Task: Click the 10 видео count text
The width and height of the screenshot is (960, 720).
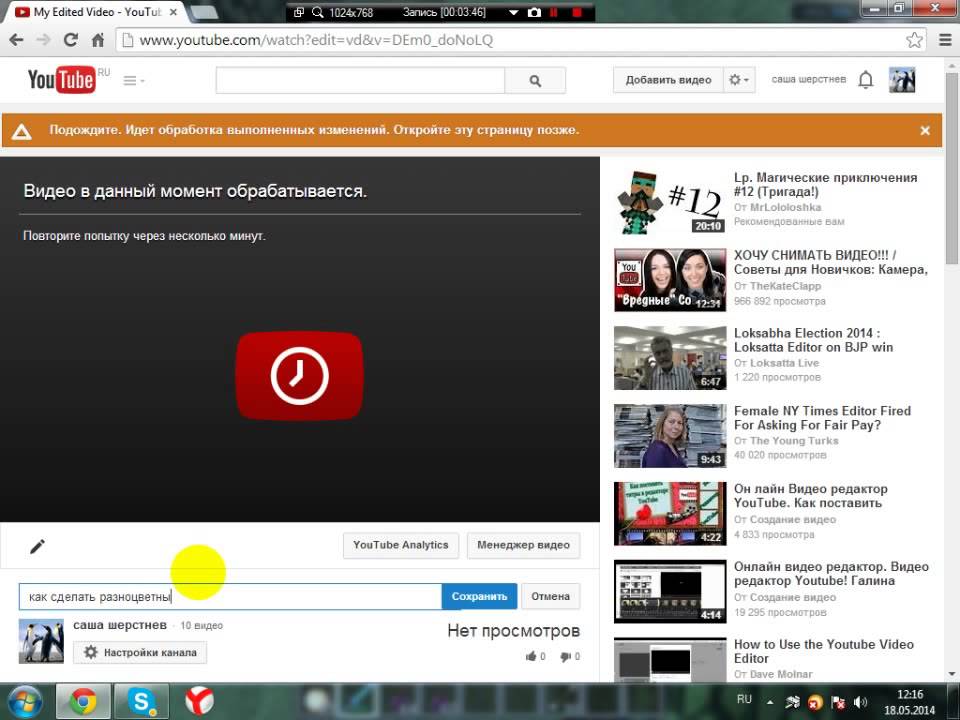Action: point(201,626)
